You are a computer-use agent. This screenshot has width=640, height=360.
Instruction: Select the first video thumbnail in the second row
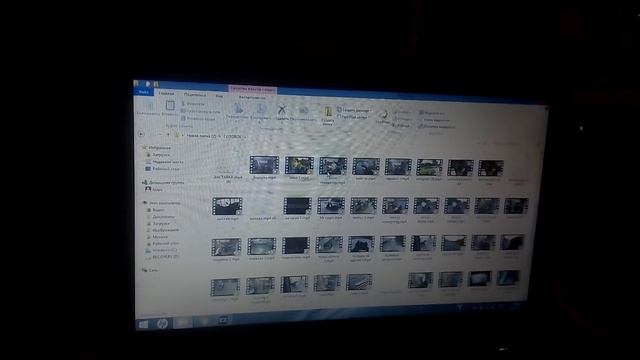[227, 206]
